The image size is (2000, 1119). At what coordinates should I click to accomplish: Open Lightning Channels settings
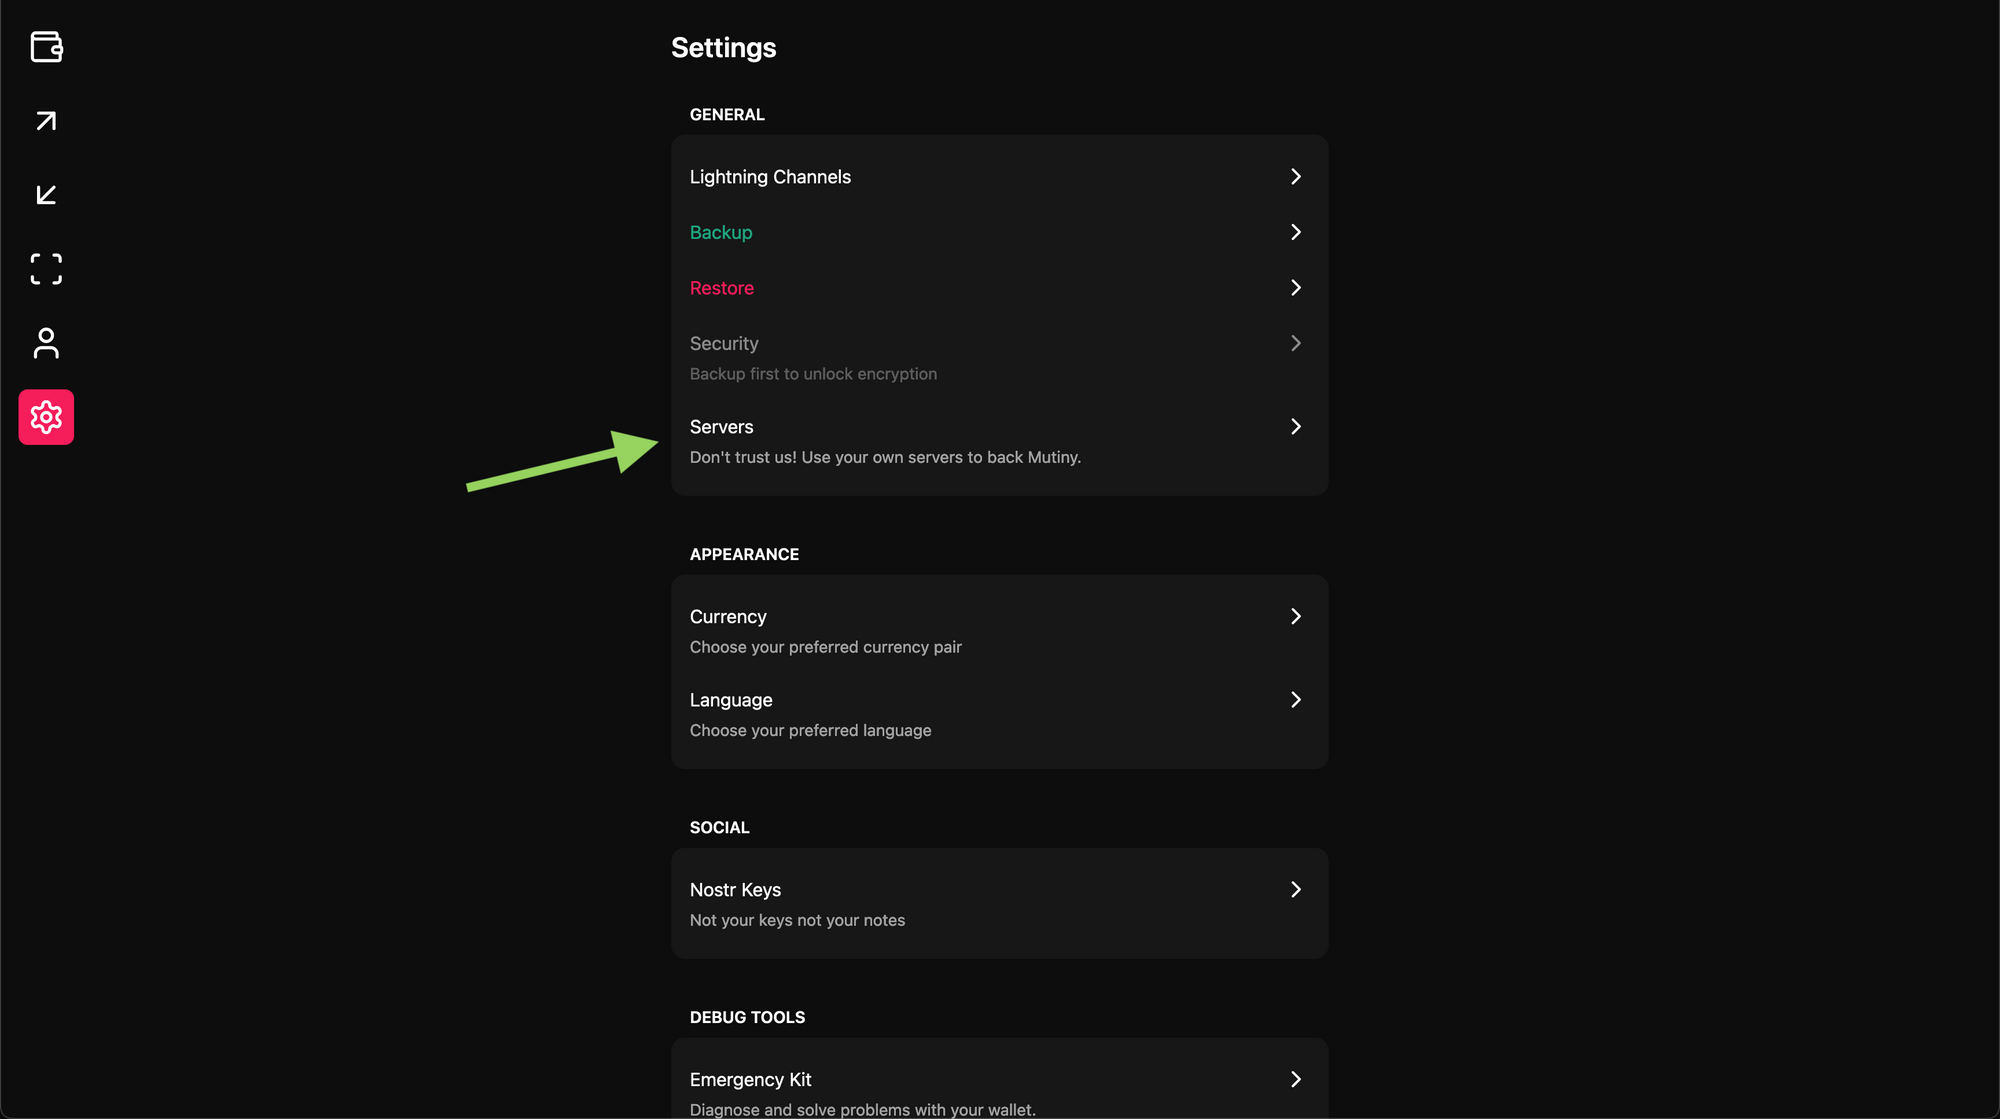pyautogui.click(x=770, y=177)
